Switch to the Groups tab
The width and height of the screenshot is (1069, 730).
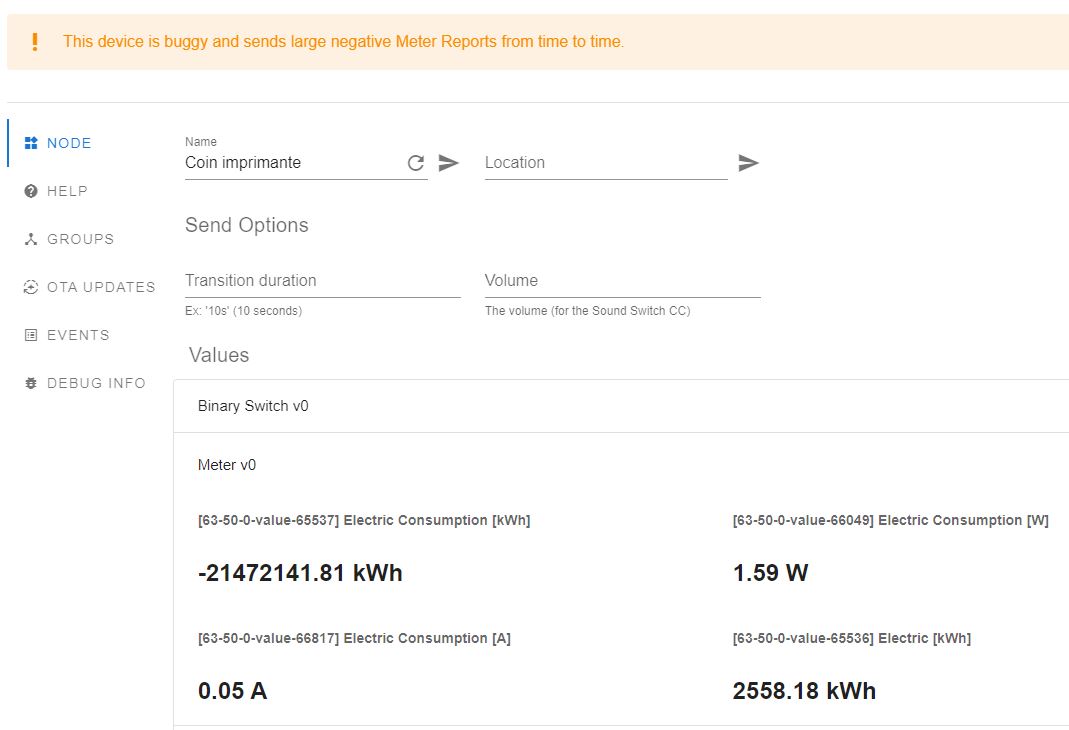[x=80, y=239]
